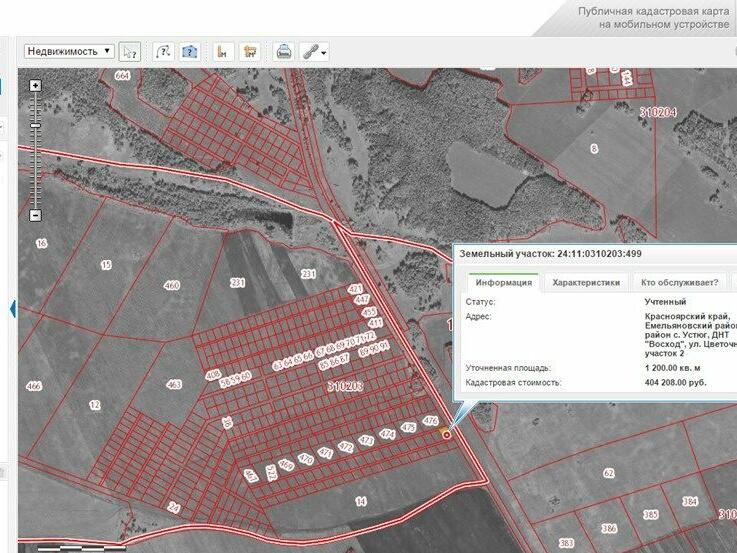Click parcel label 466 on the map
The image size is (737, 553).
[x=34, y=386]
